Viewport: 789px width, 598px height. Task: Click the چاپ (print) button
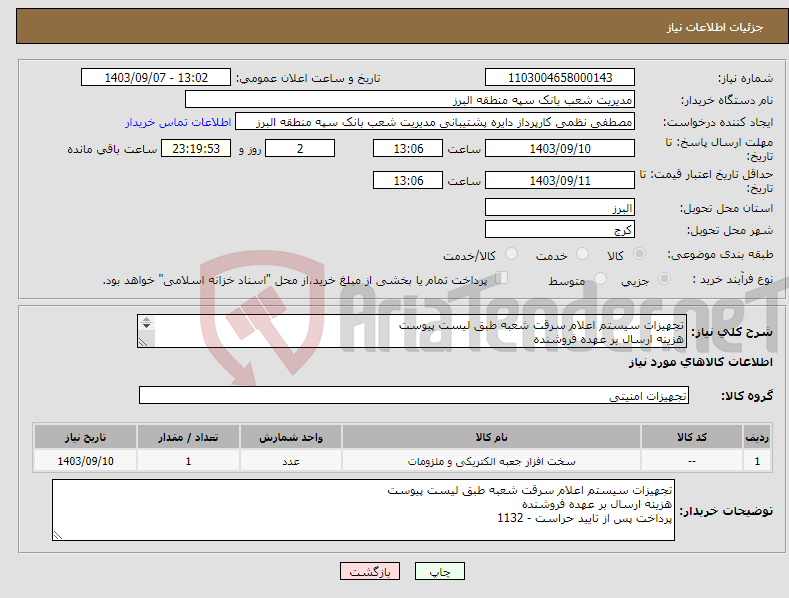tap(439, 571)
